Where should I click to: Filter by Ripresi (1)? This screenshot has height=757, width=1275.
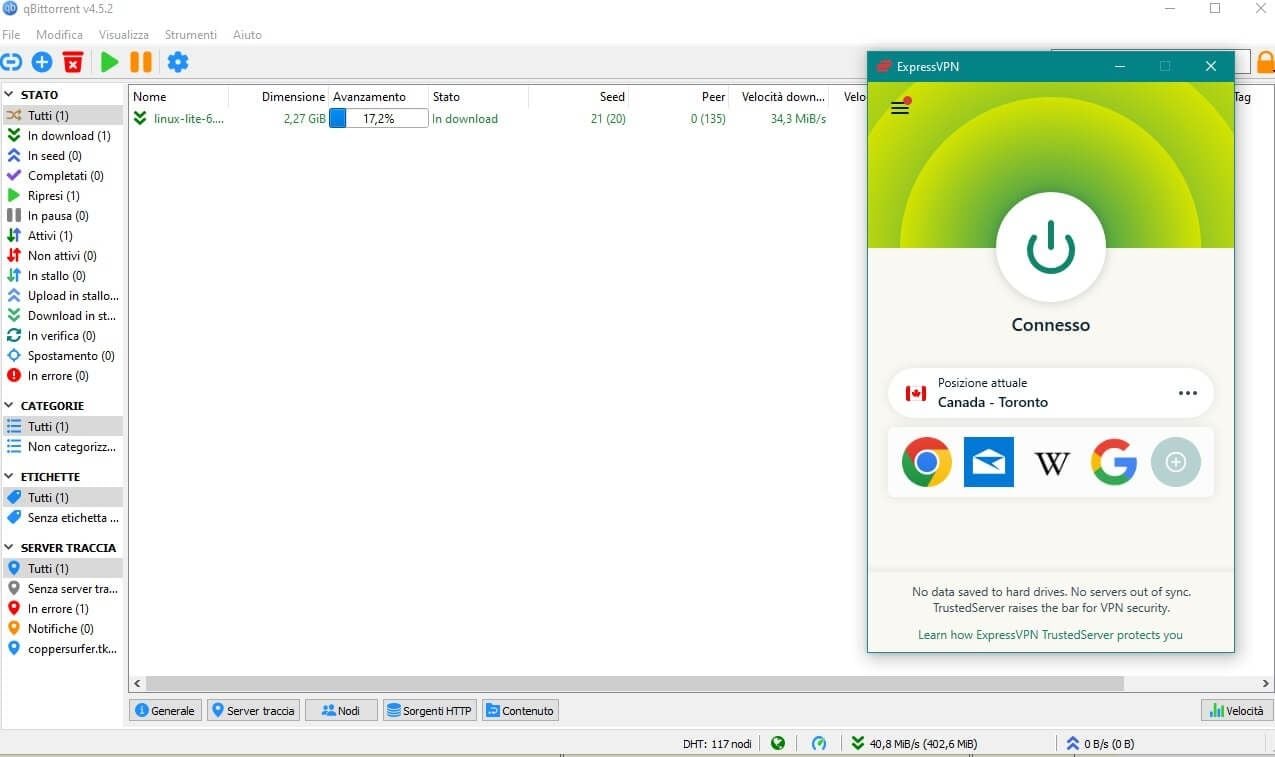pyautogui.click(x=62, y=196)
